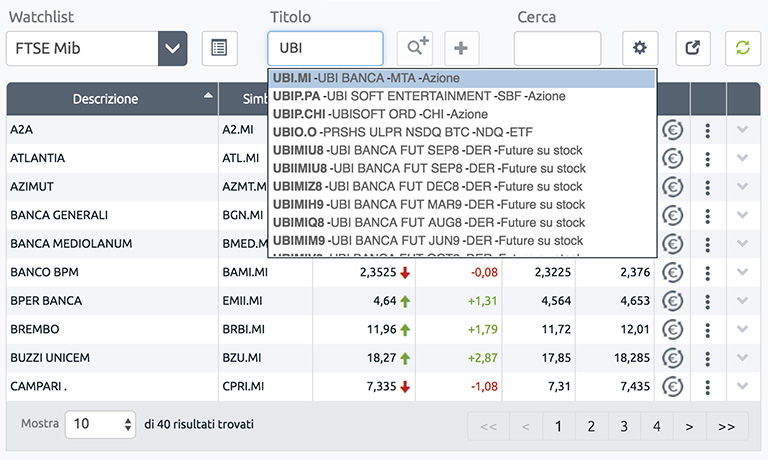Expand the BREMBO row chevron

[x=743, y=329]
